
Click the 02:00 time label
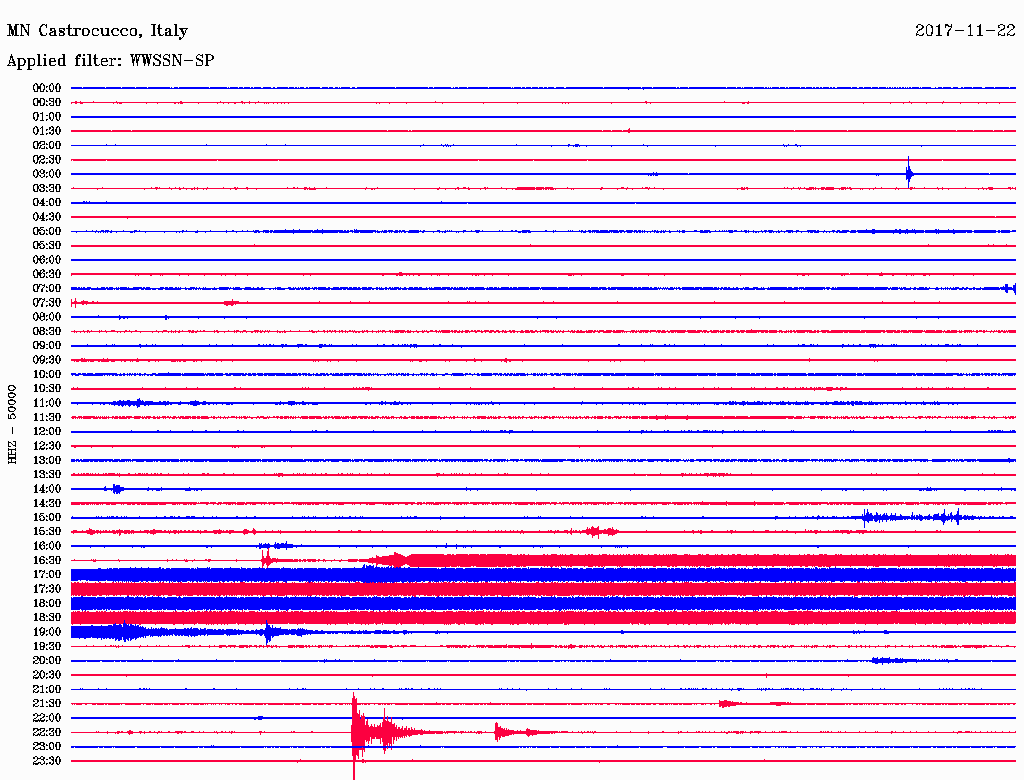pos(47,145)
